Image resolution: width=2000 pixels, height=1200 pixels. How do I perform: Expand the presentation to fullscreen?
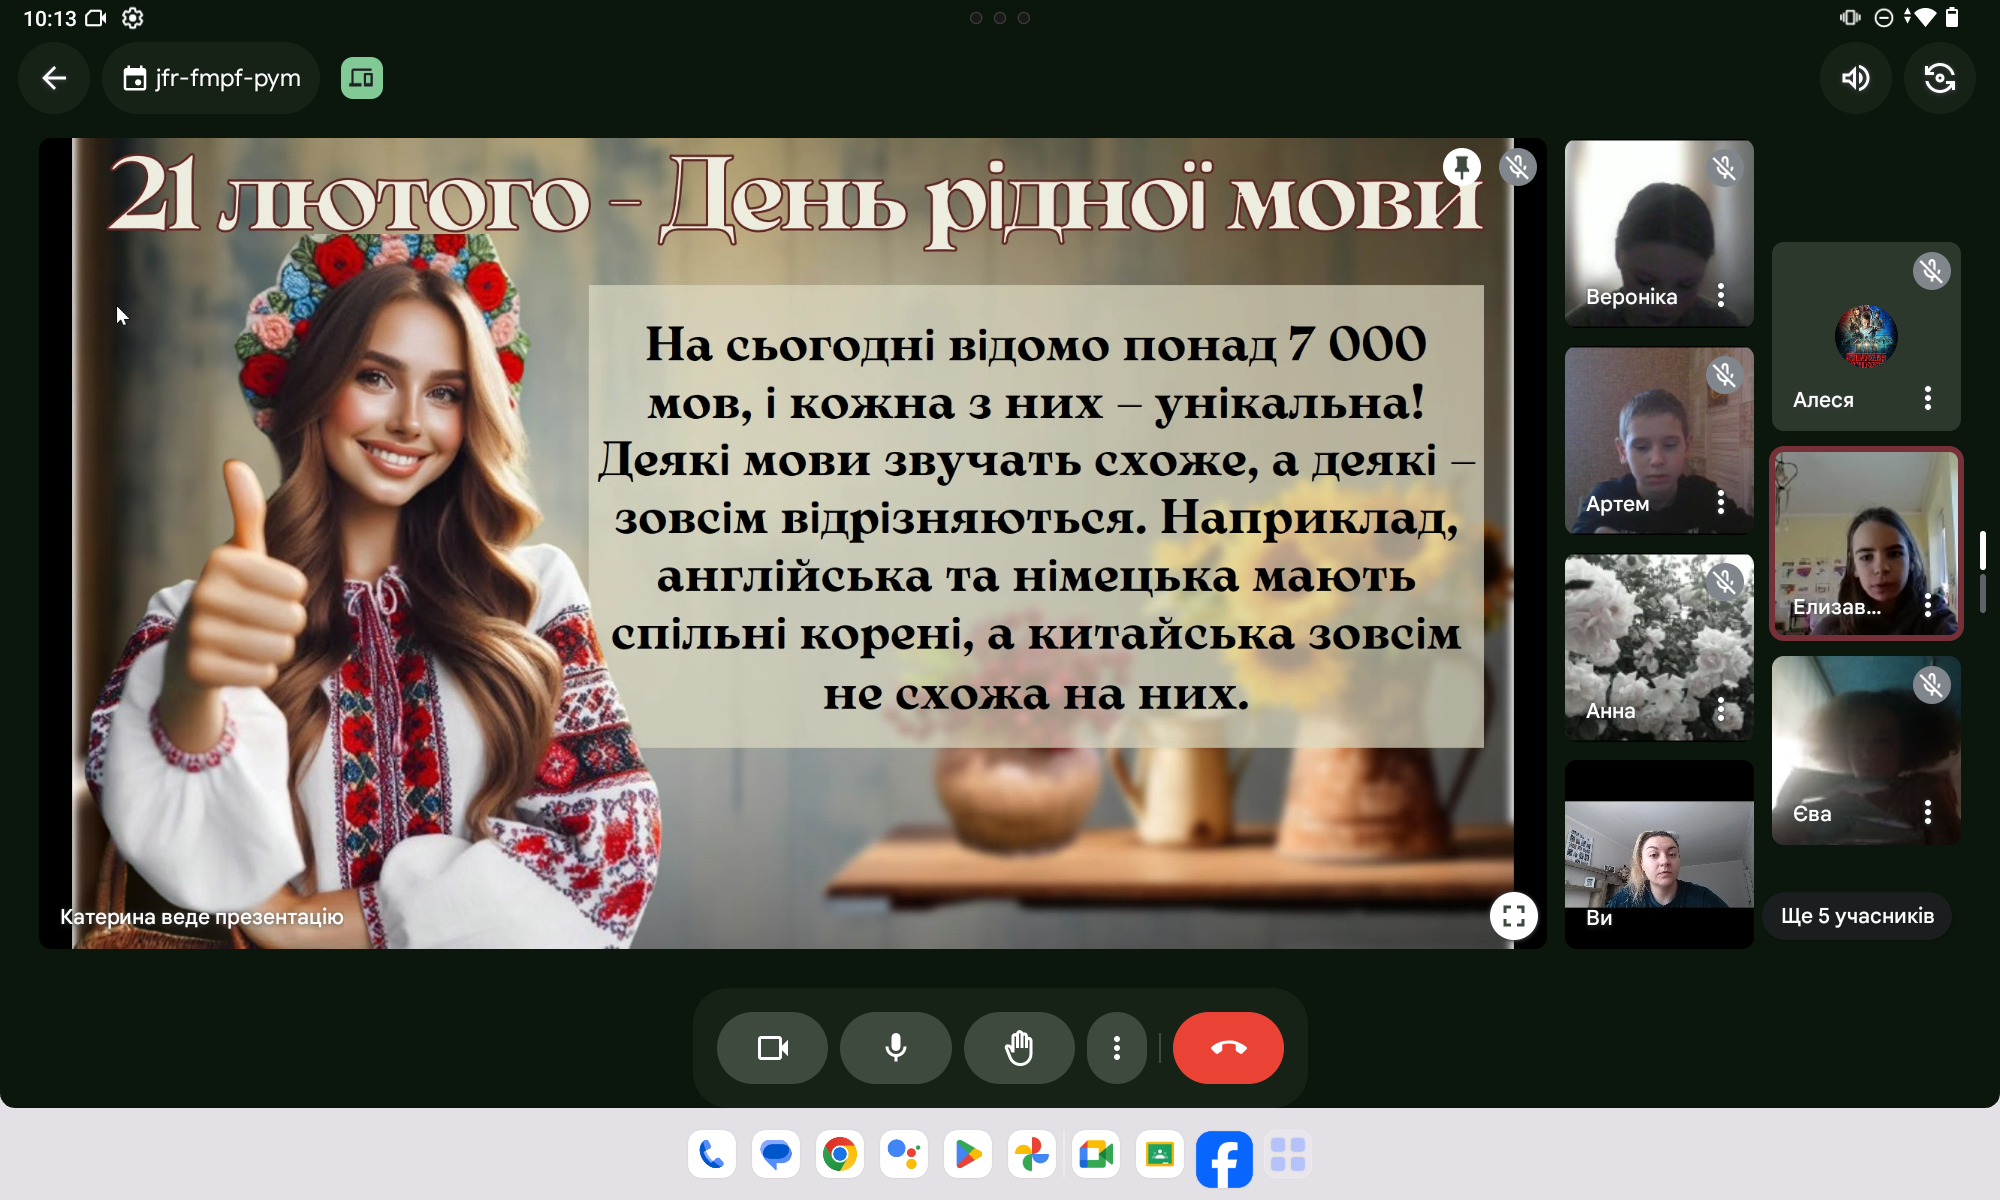tap(1513, 916)
